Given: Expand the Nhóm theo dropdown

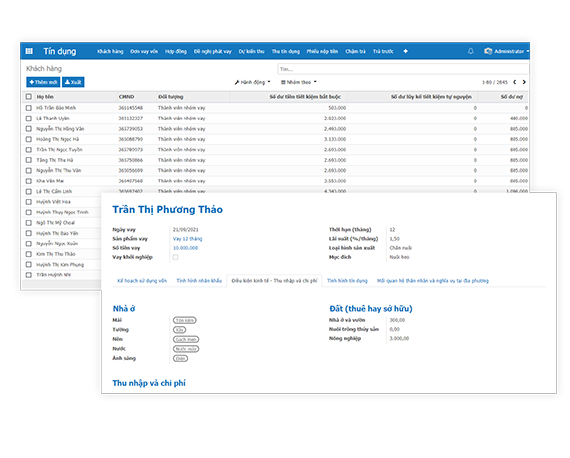Looking at the screenshot, I should point(298,82).
